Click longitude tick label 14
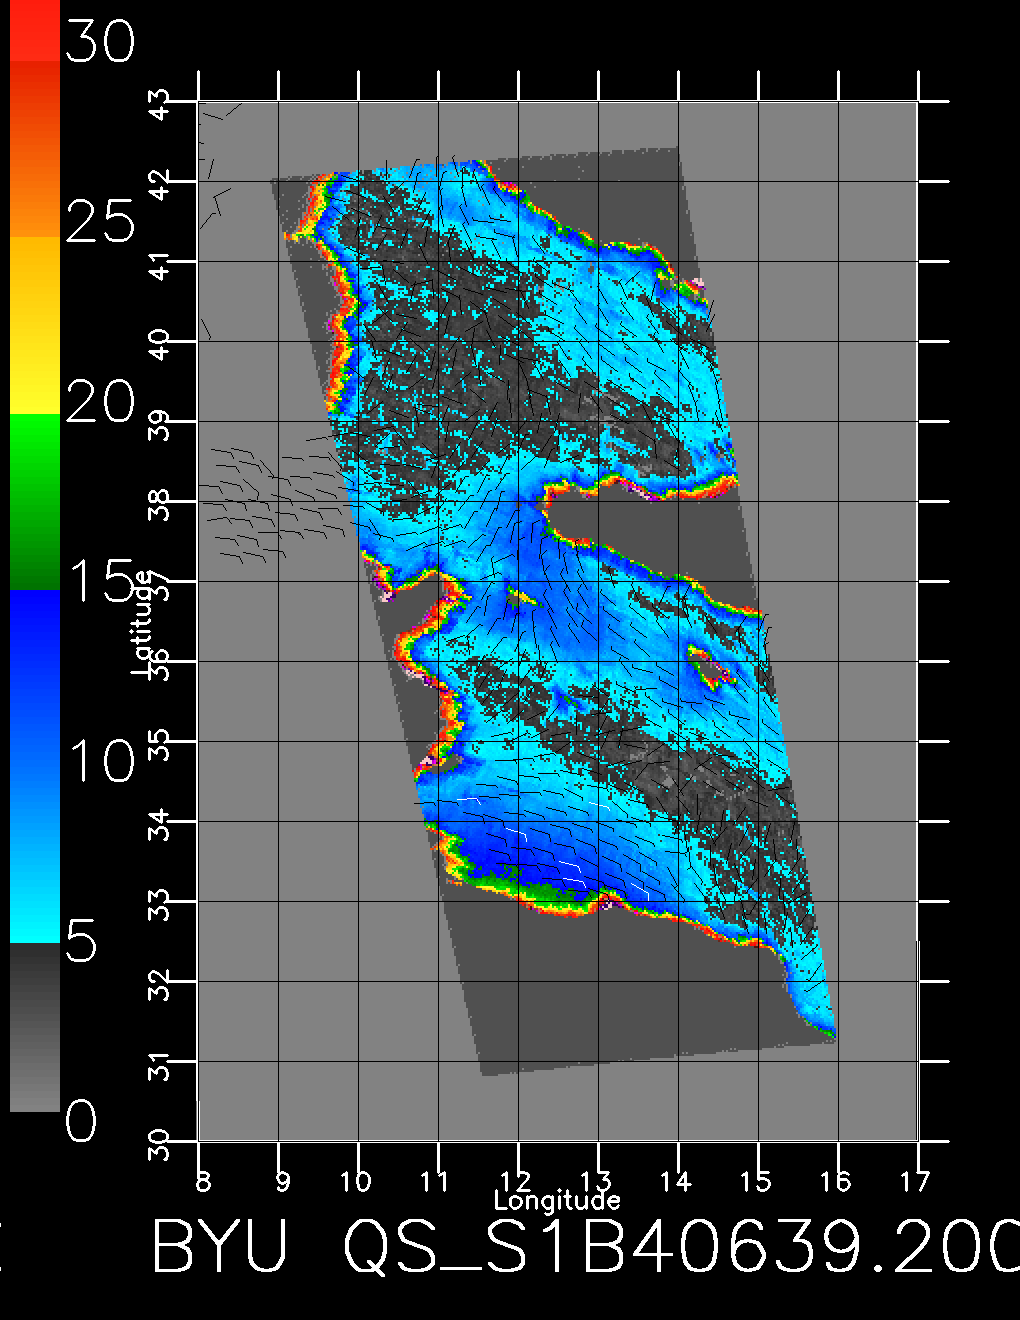This screenshot has width=1020, height=1320. click(676, 1182)
